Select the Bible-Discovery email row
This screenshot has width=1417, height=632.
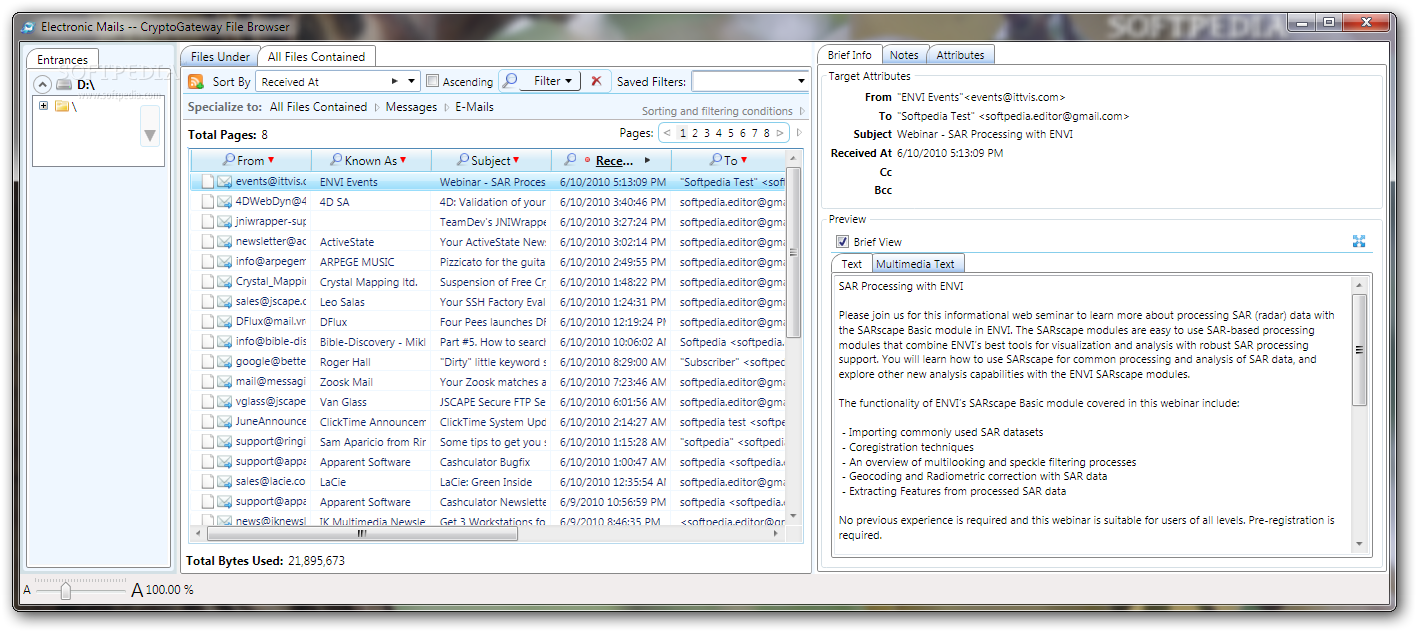[487, 342]
